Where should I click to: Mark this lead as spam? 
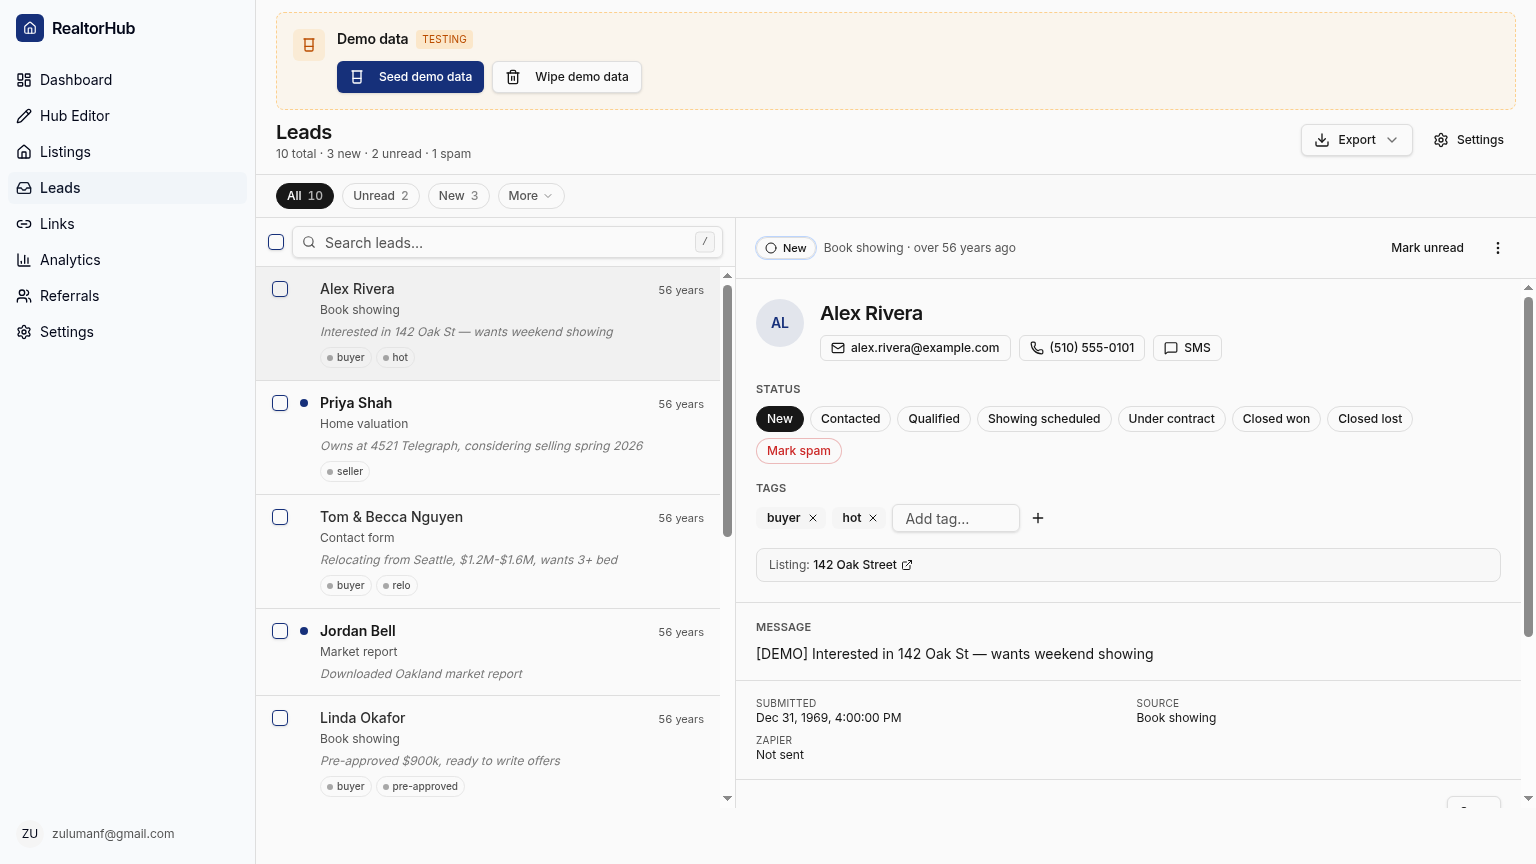pyautogui.click(x=799, y=451)
